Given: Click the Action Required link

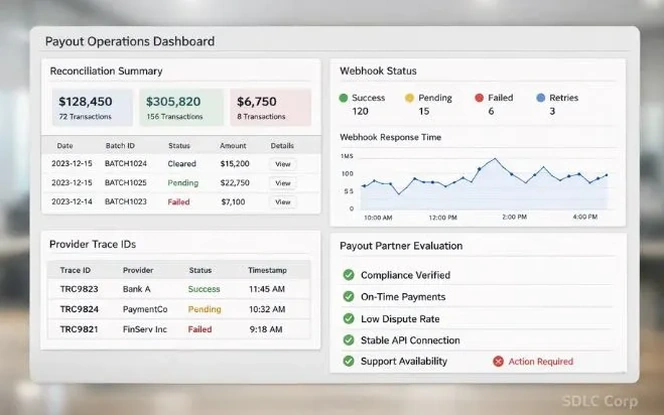Looking at the screenshot, I should [541, 361].
